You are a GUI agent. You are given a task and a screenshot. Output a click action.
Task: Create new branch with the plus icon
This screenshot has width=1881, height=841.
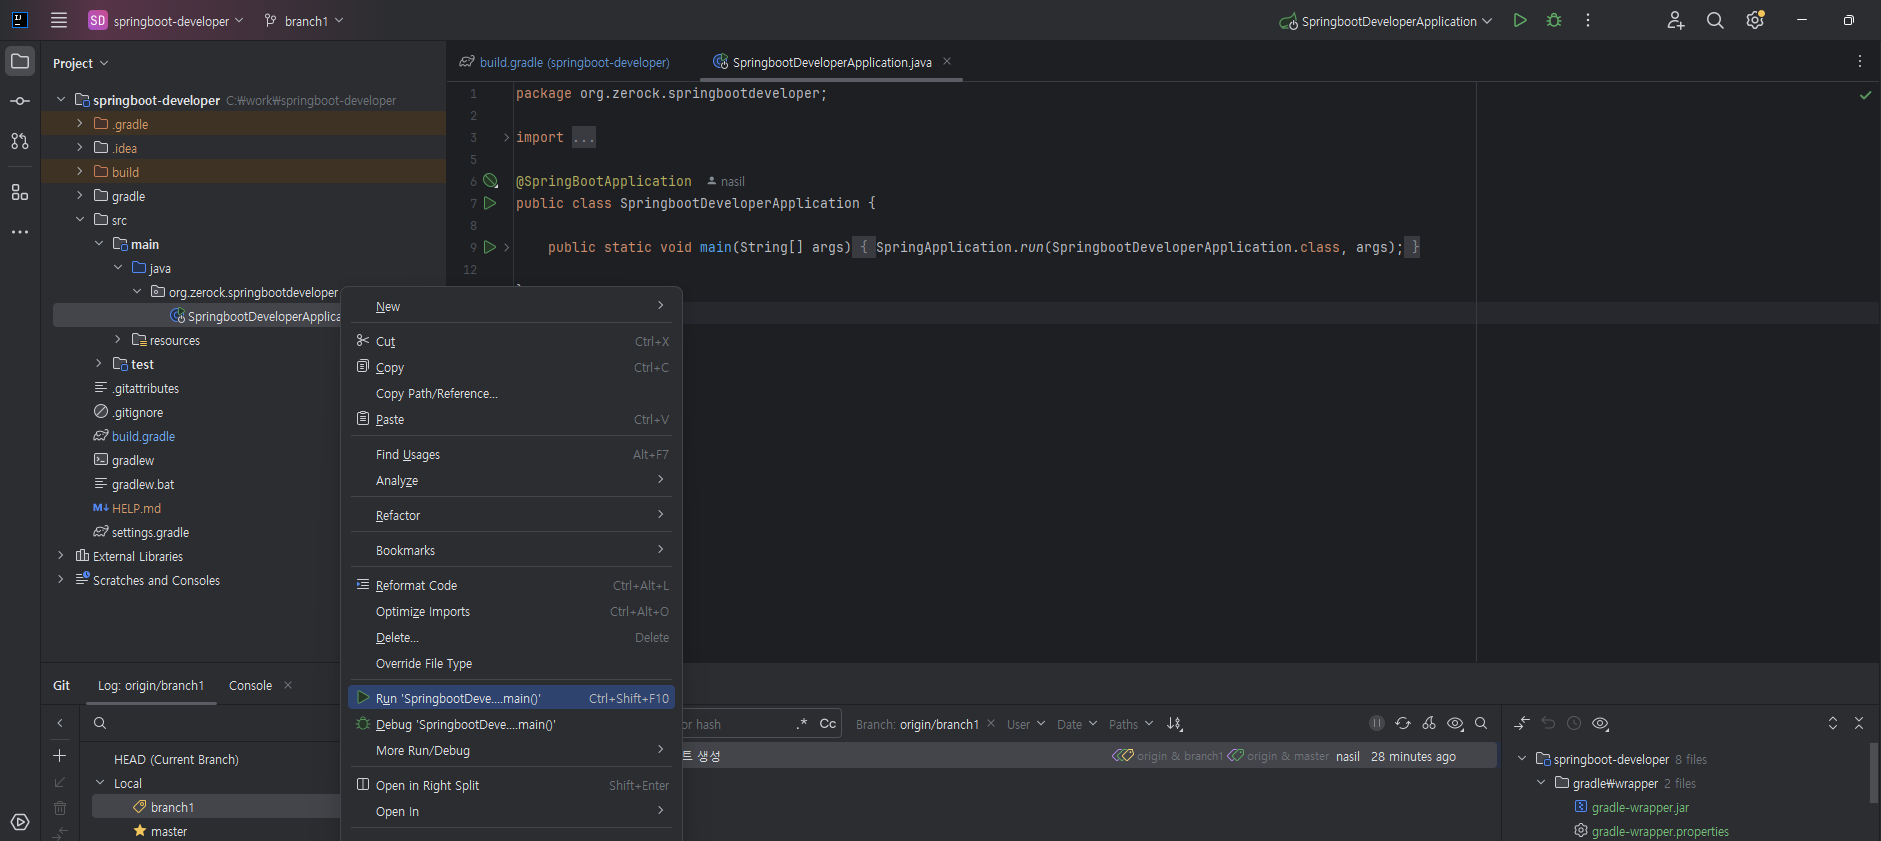tap(60, 756)
